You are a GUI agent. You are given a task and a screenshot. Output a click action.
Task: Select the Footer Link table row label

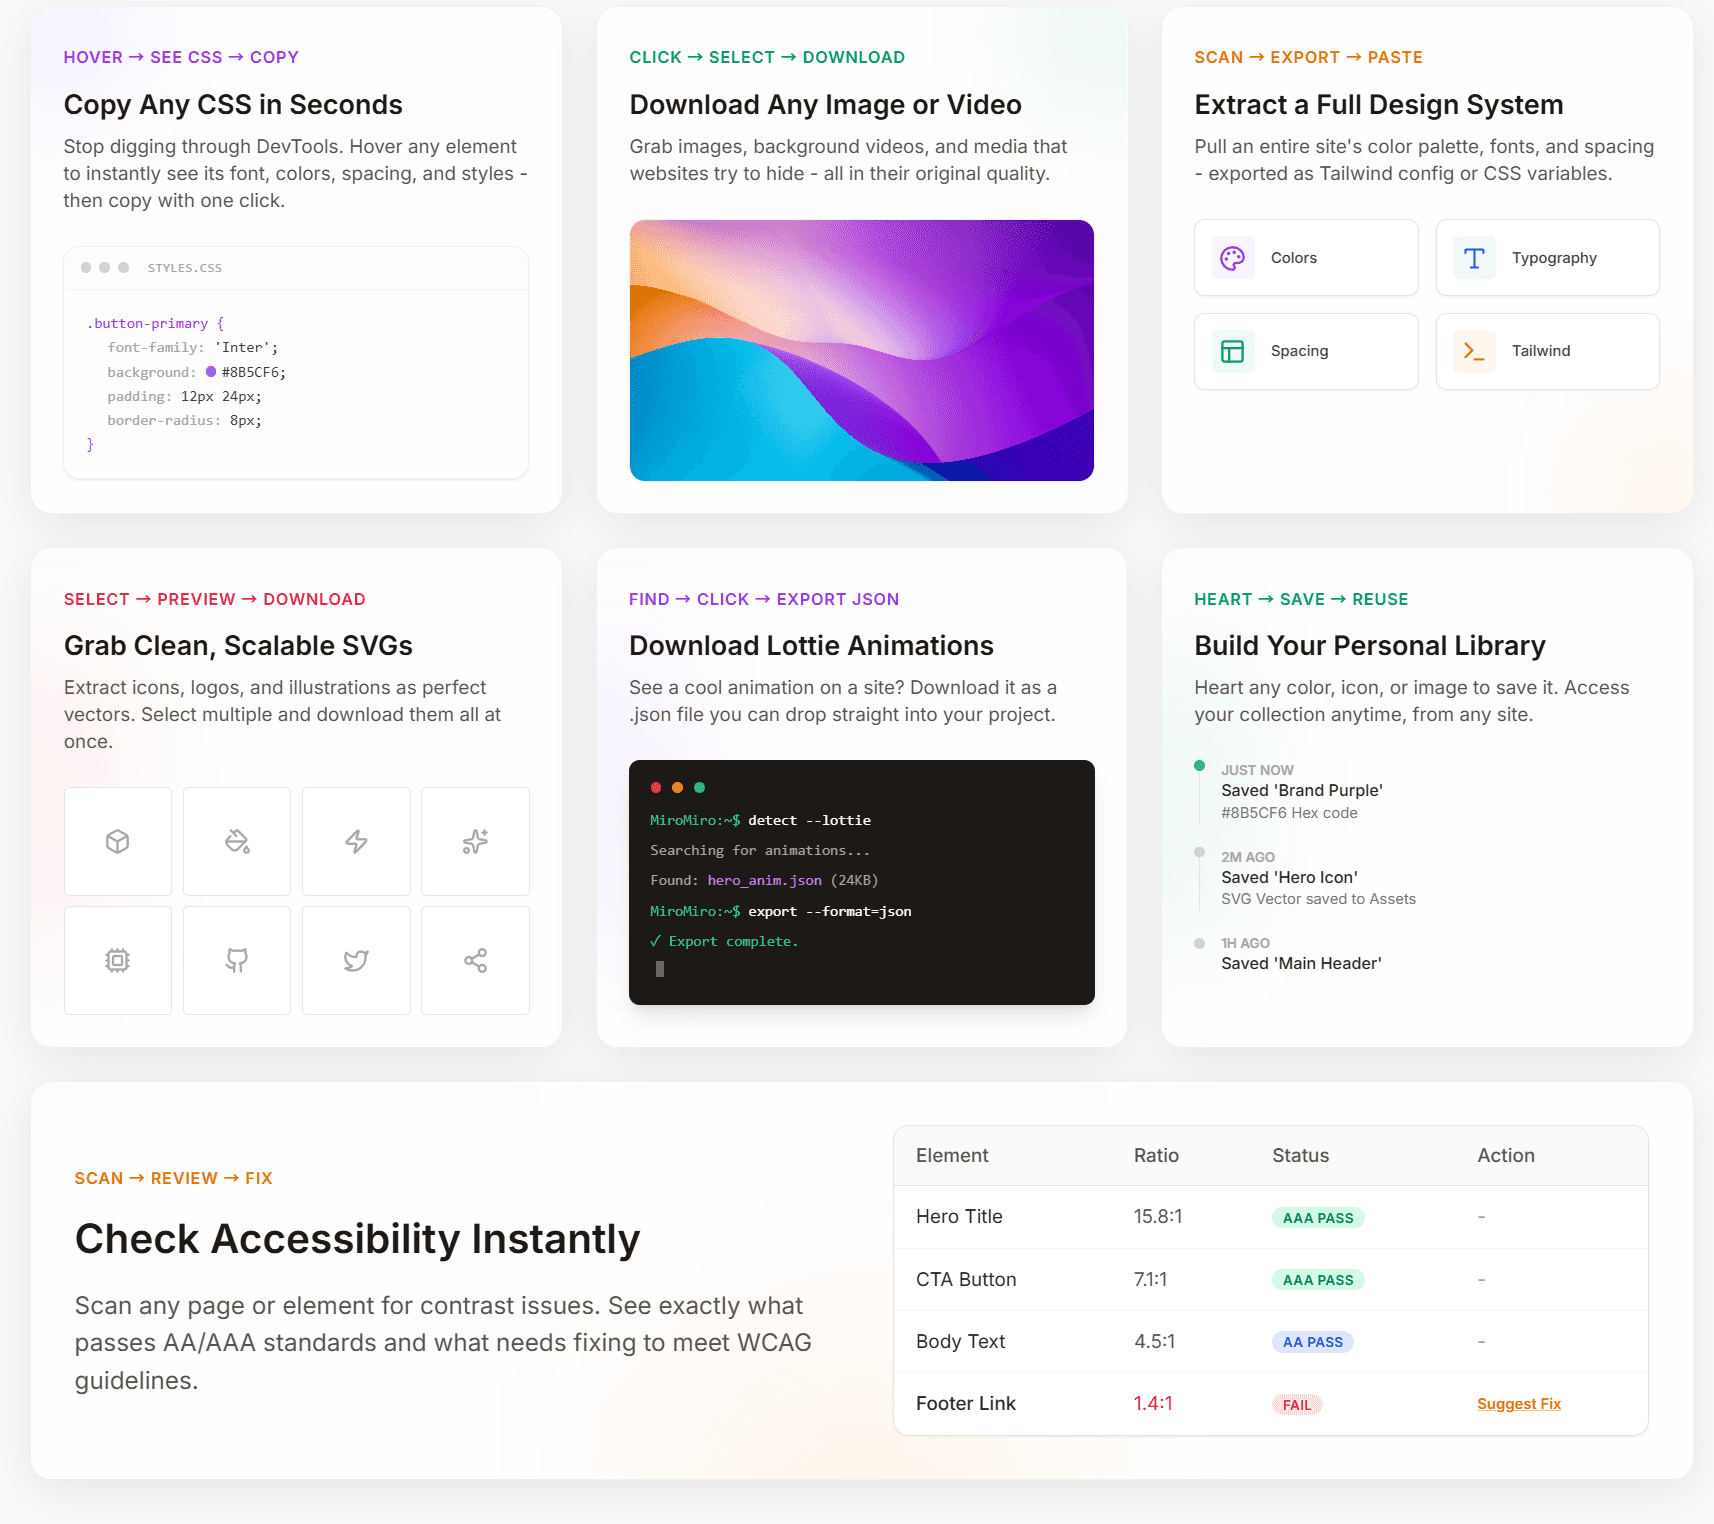tap(965, 1403)
